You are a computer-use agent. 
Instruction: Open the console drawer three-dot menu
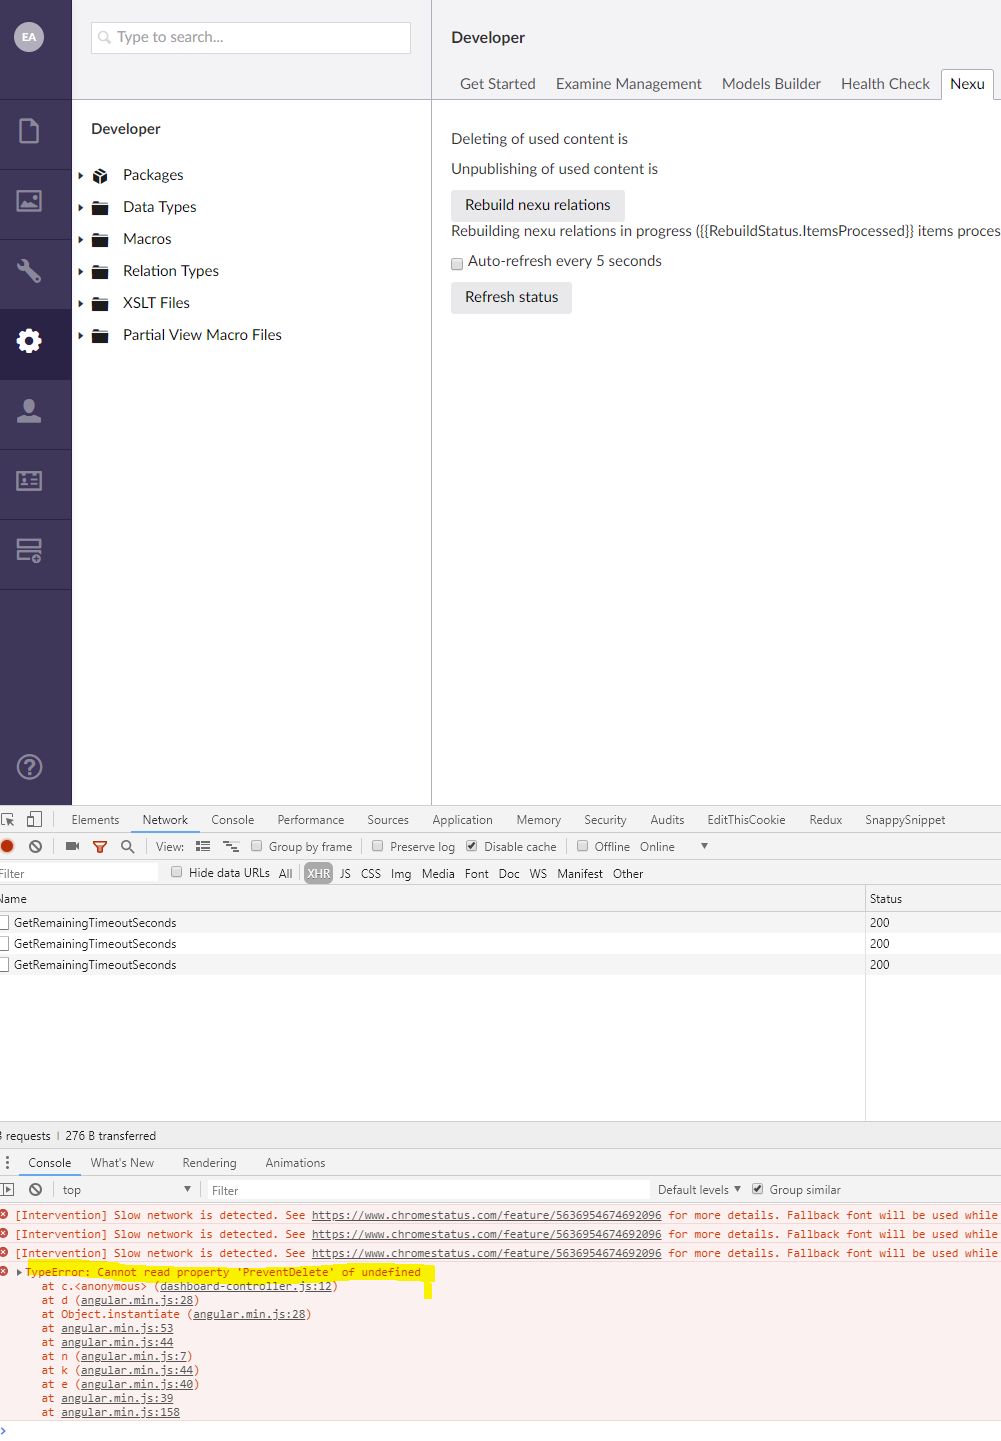(8, 1162)
